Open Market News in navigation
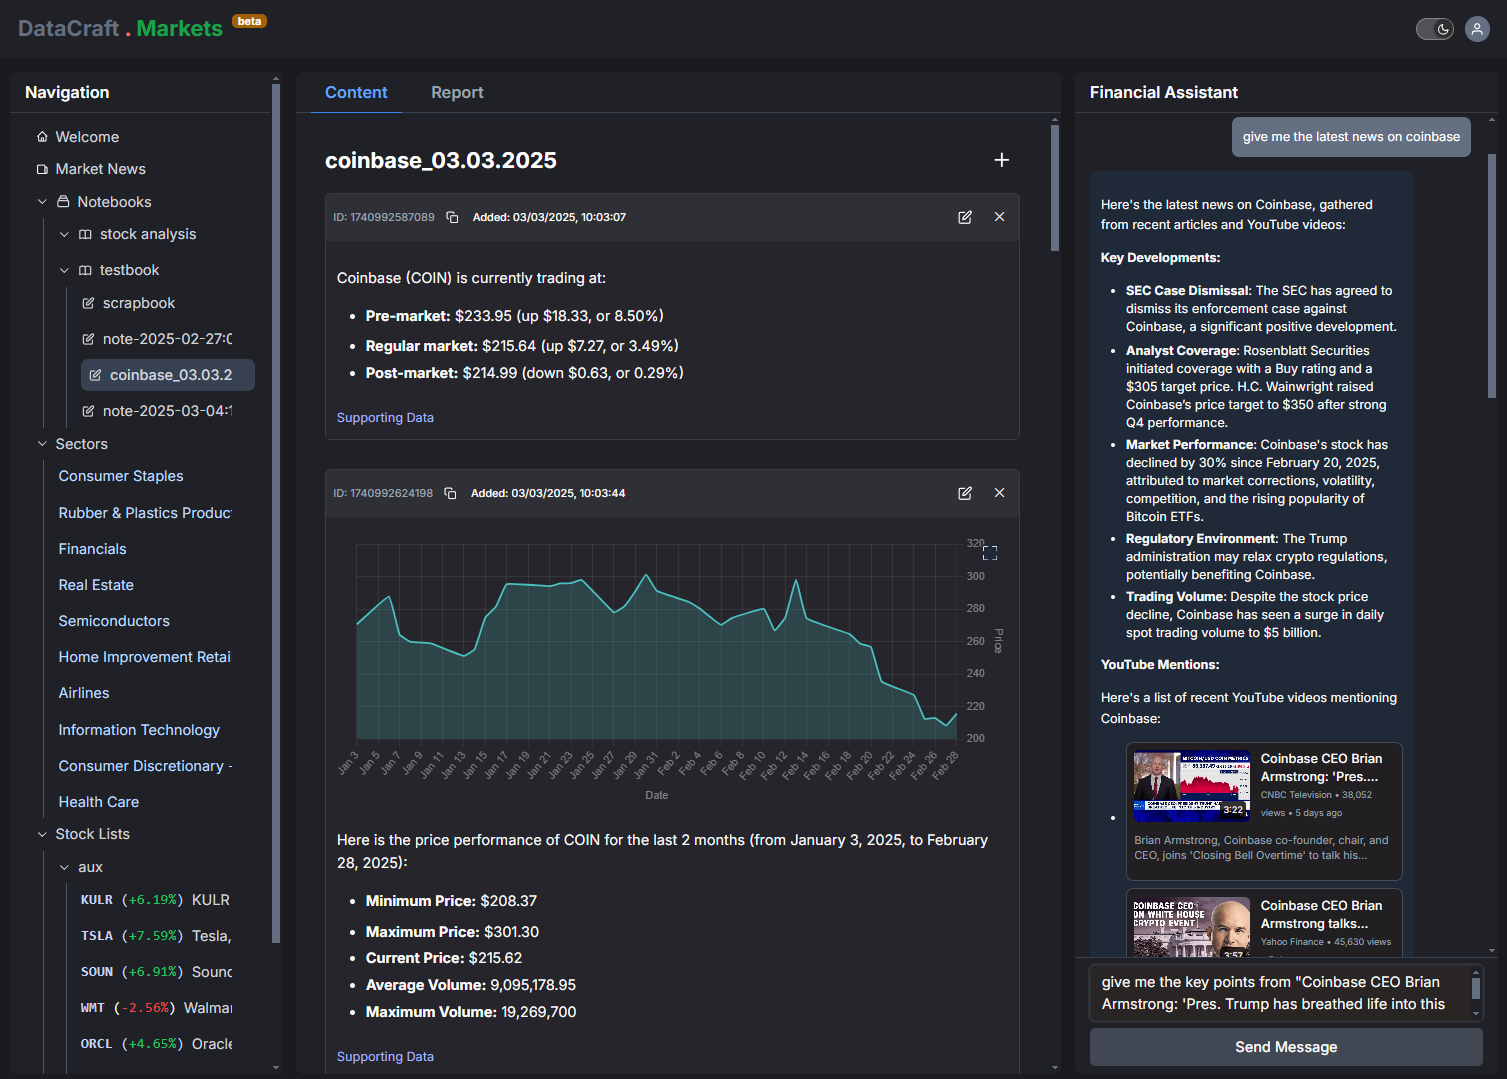 tap(100, 169)
